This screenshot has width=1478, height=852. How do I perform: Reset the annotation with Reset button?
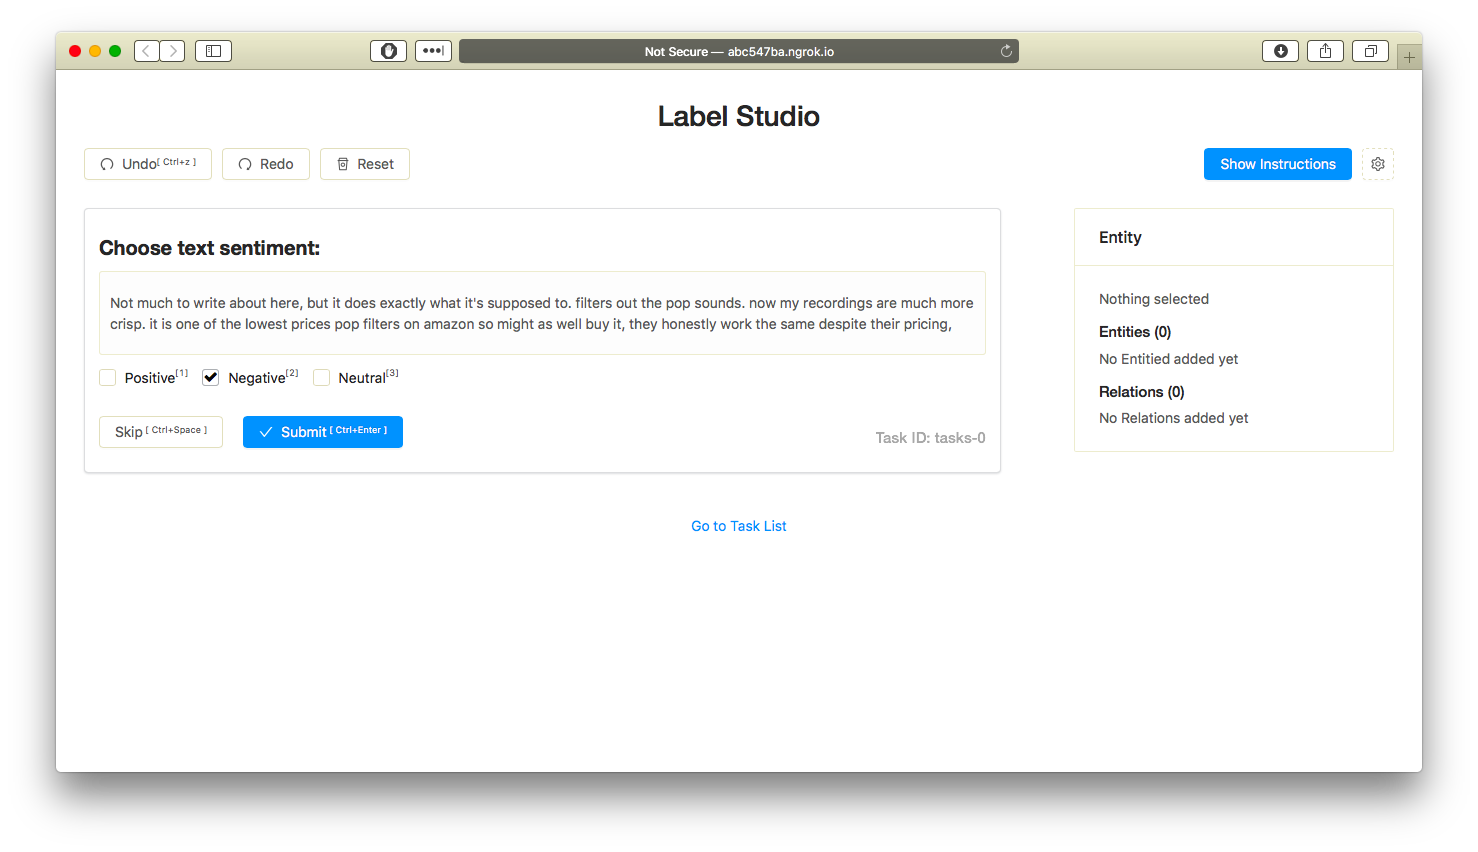pyautogui.click(x=365, y=164)
